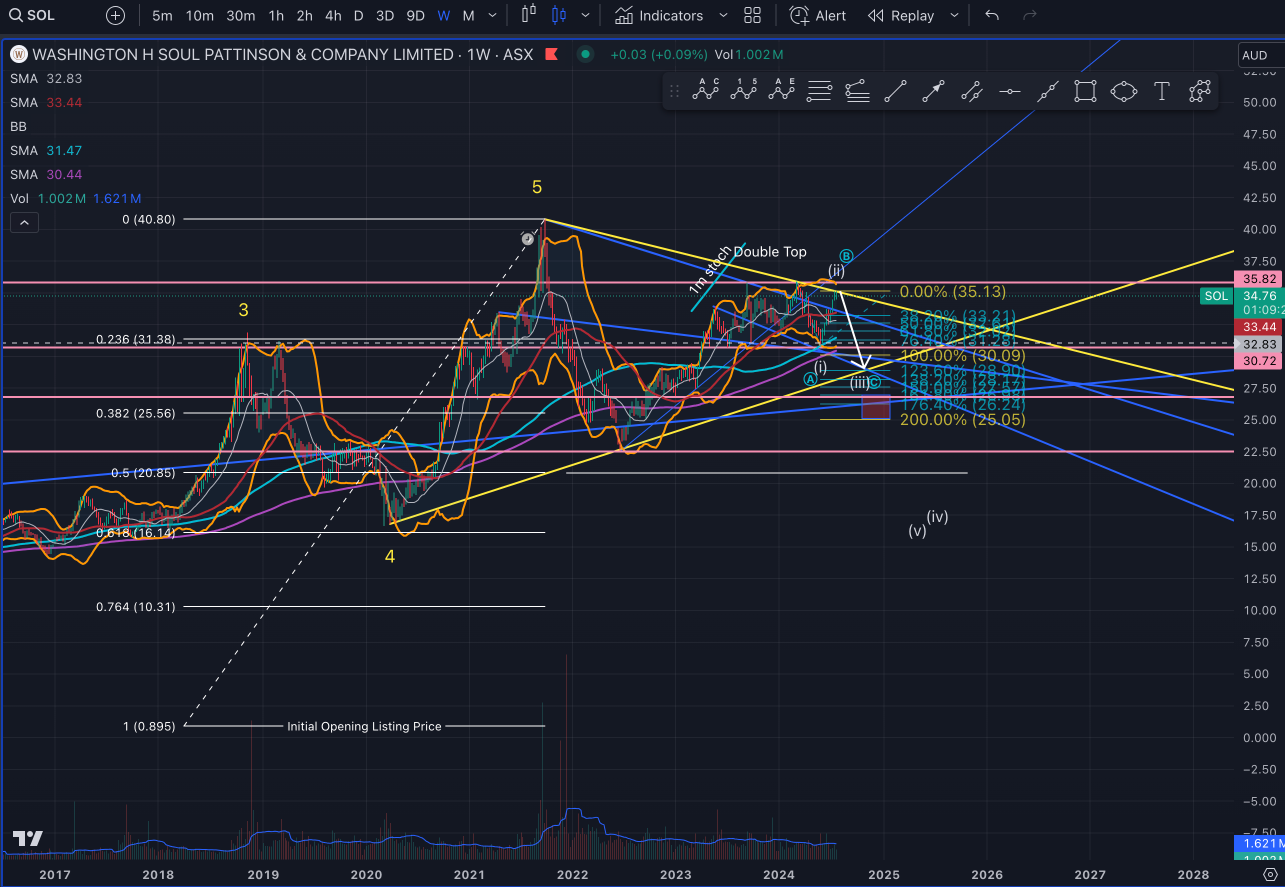Click the Initial Opening Listing Price label
This screenshot has height=887, width=1285.
(364, 726)
